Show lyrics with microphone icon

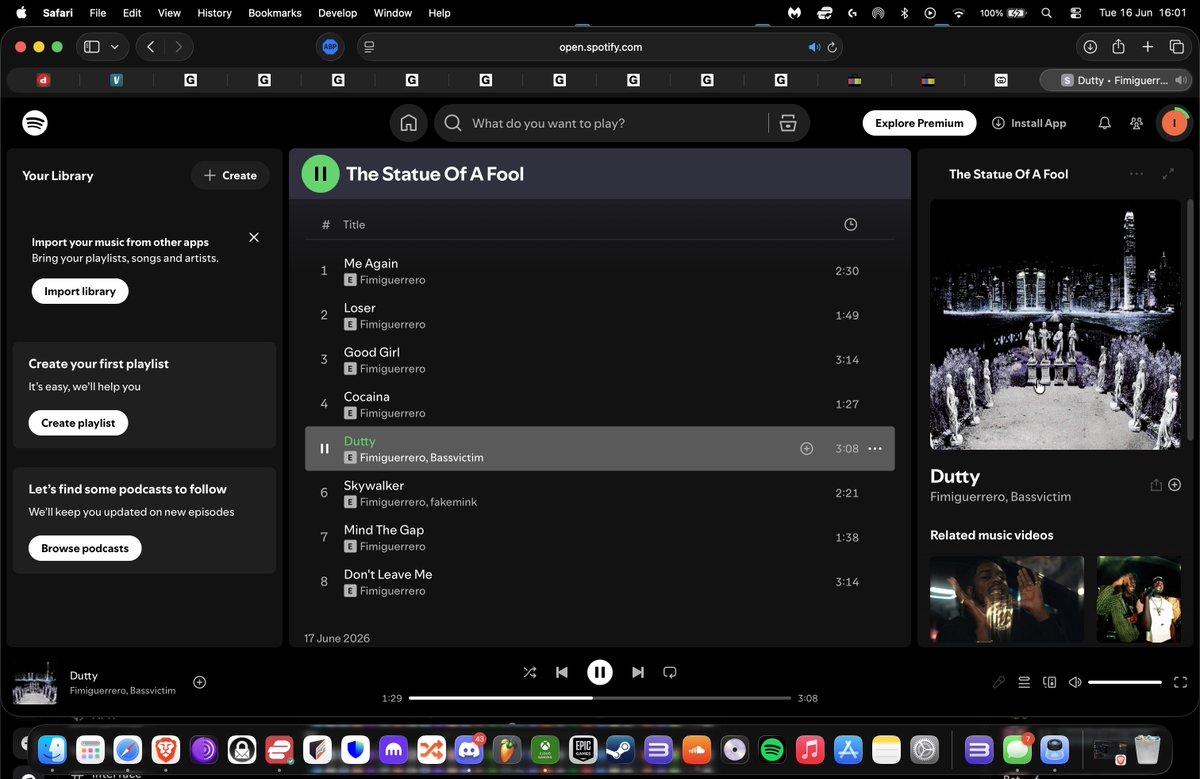[x=998, y=682]
